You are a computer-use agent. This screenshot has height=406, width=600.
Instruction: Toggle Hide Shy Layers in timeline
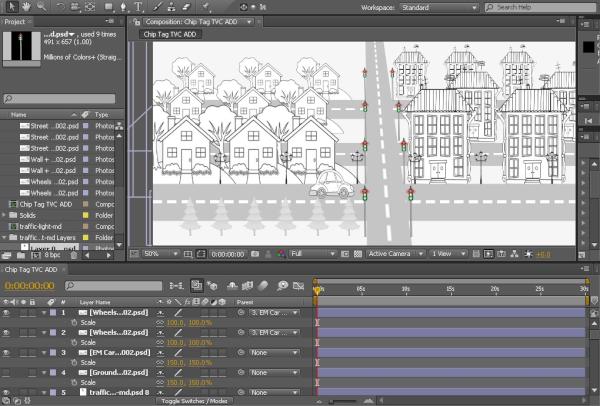point(232,285)
